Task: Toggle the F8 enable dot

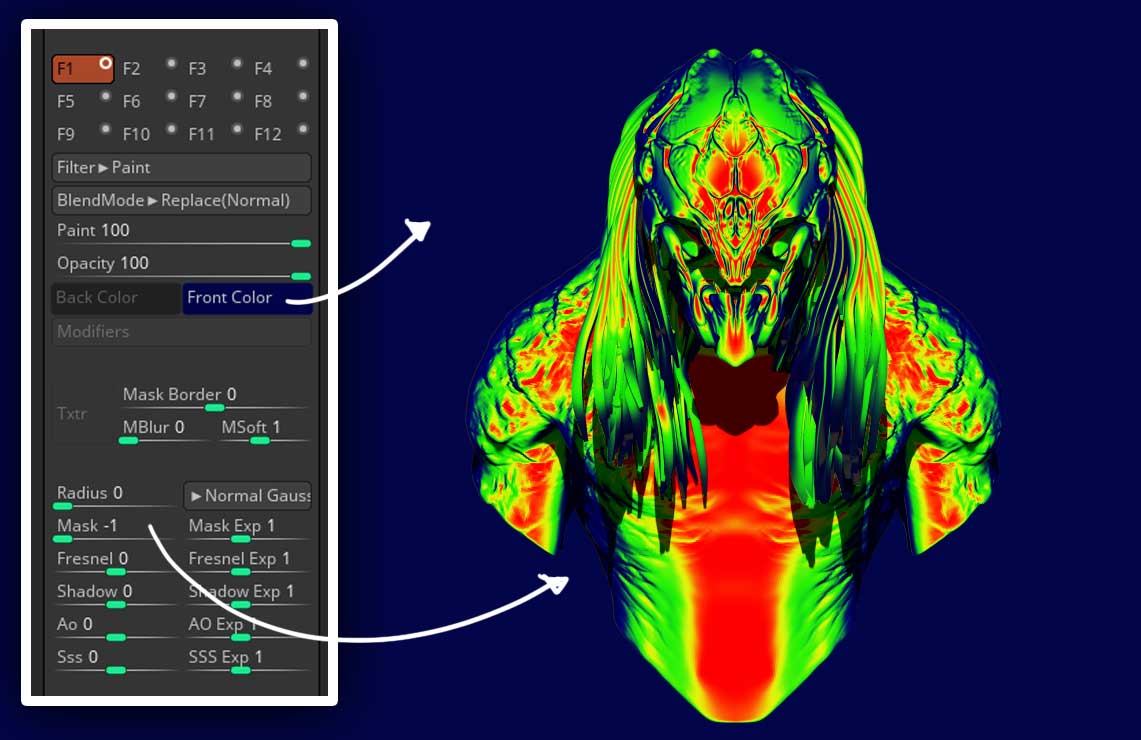Action: (x=303, y=96)
